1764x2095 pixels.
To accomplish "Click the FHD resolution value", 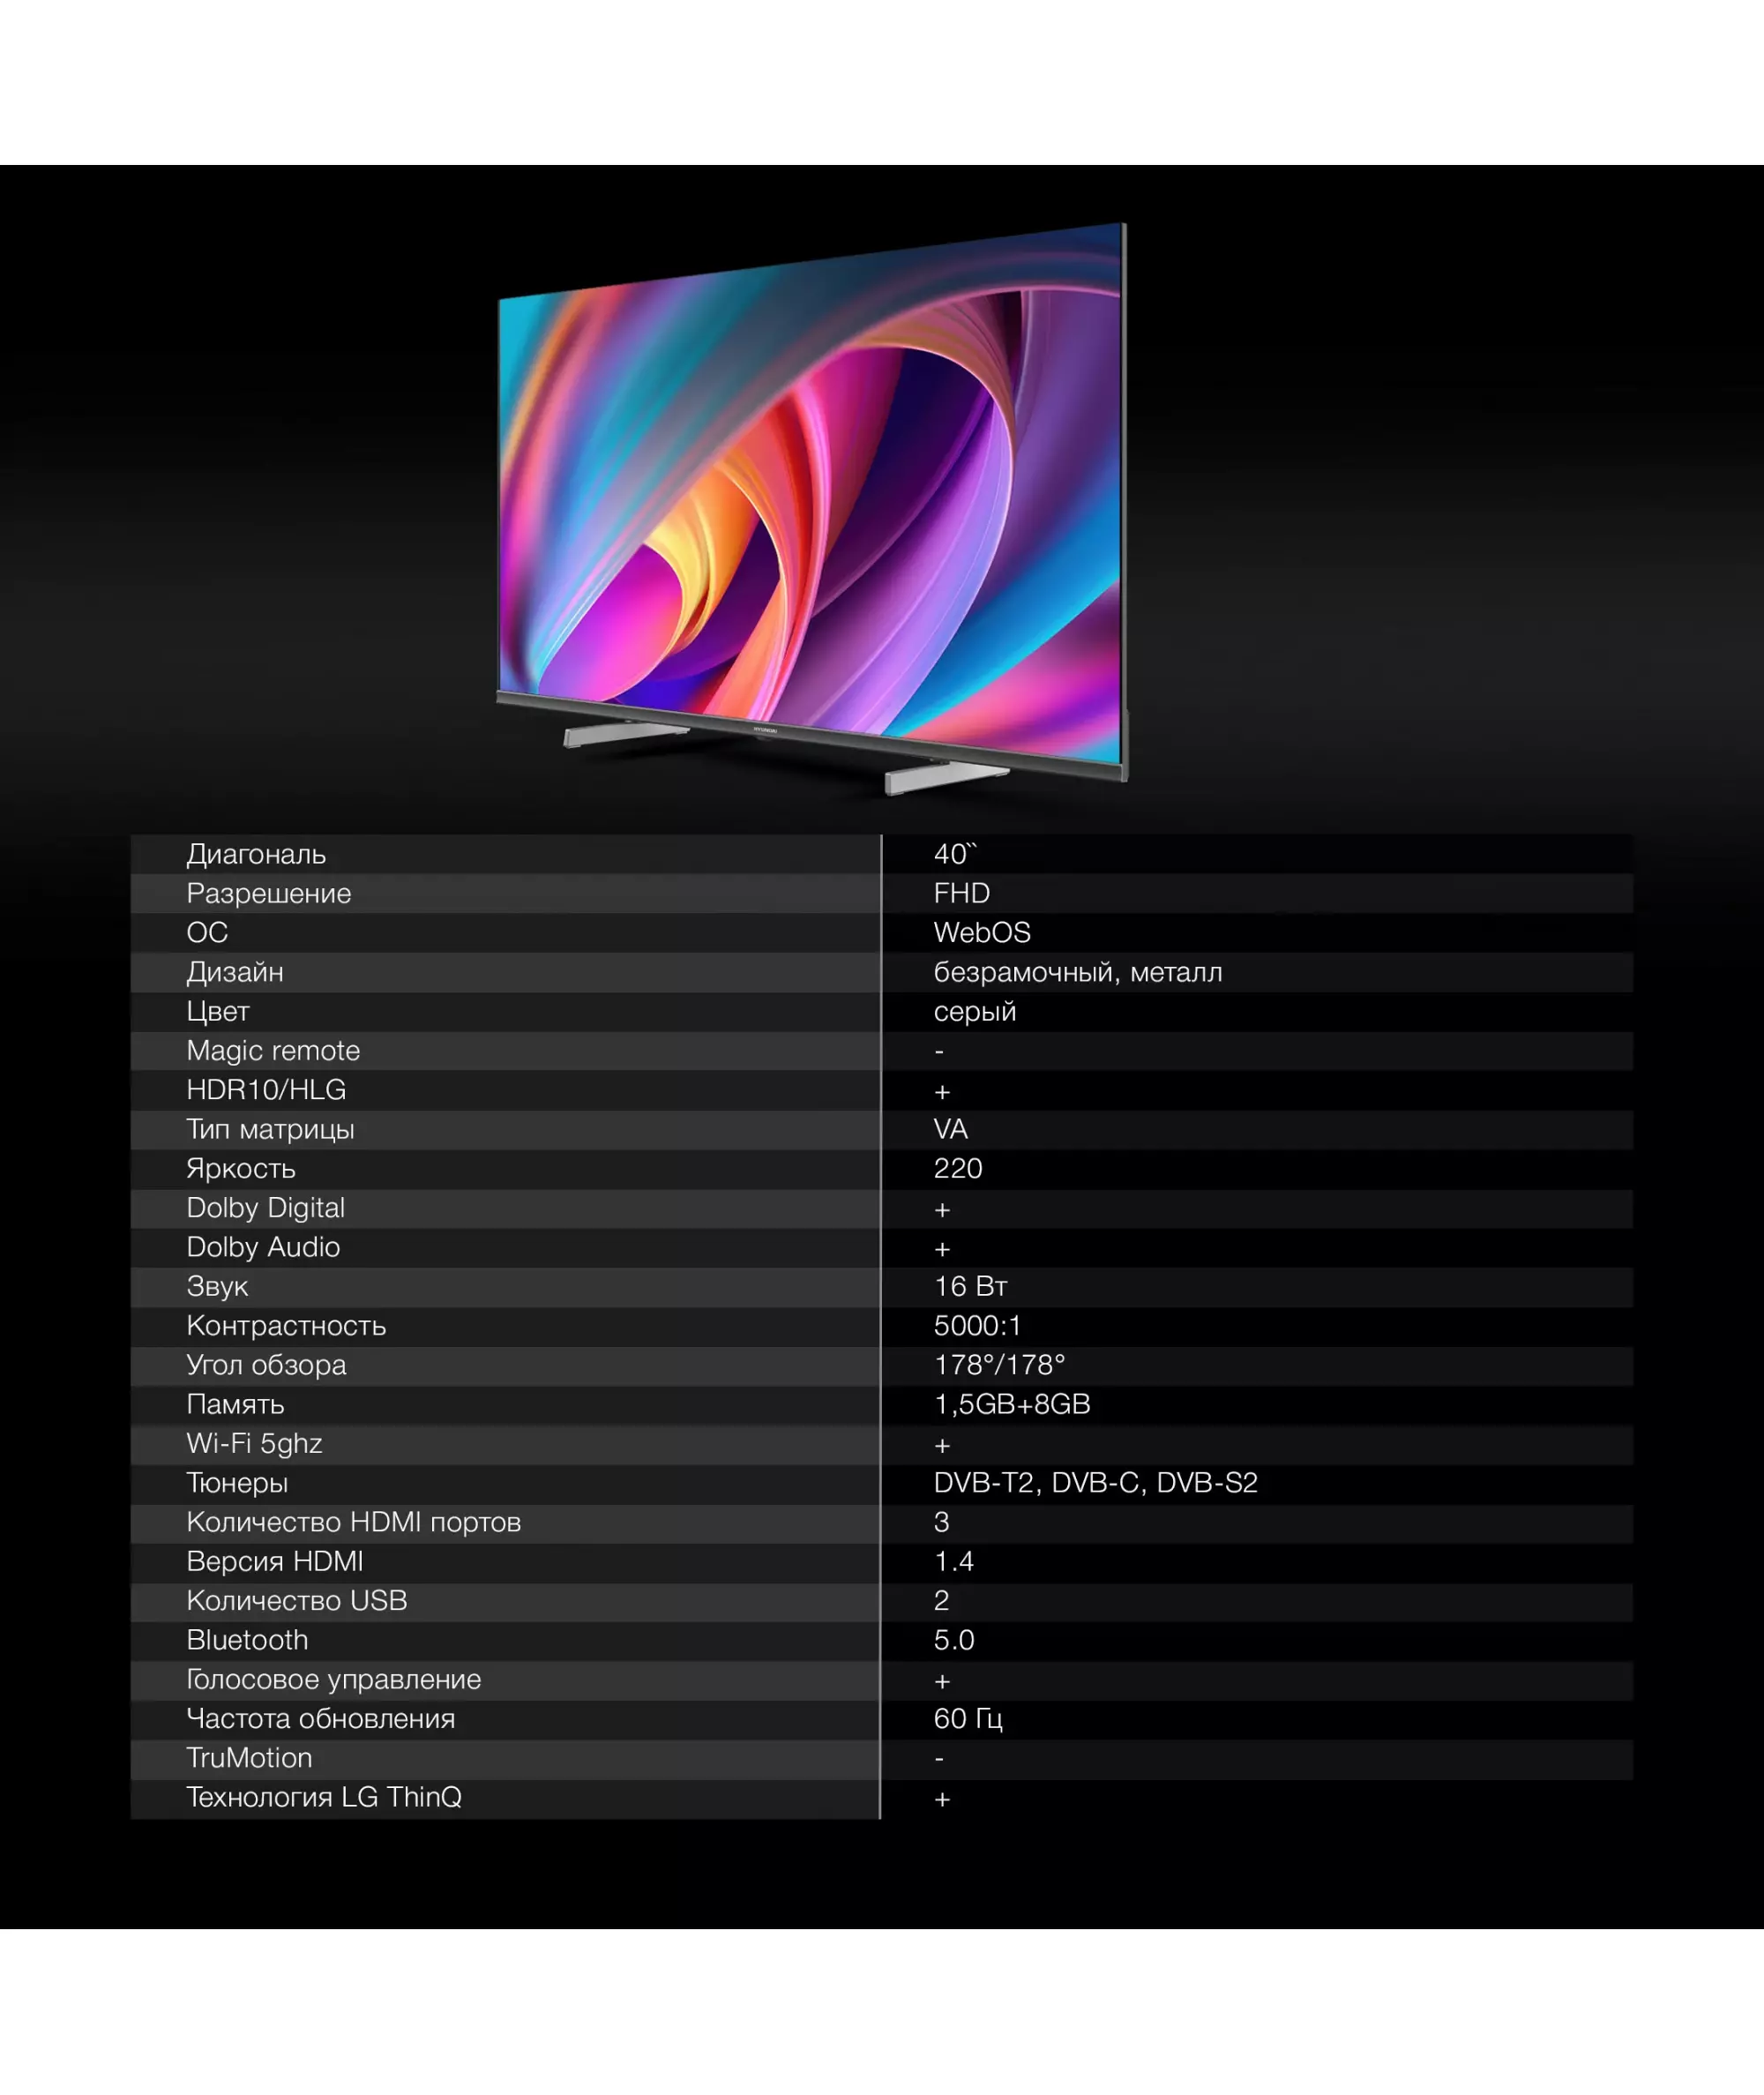I will tap(961, 893).
